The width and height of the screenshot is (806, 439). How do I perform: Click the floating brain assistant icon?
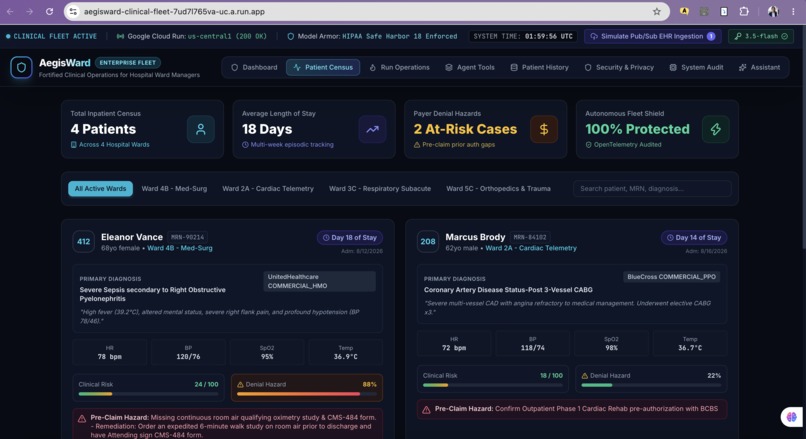click(x=792, y=416)
